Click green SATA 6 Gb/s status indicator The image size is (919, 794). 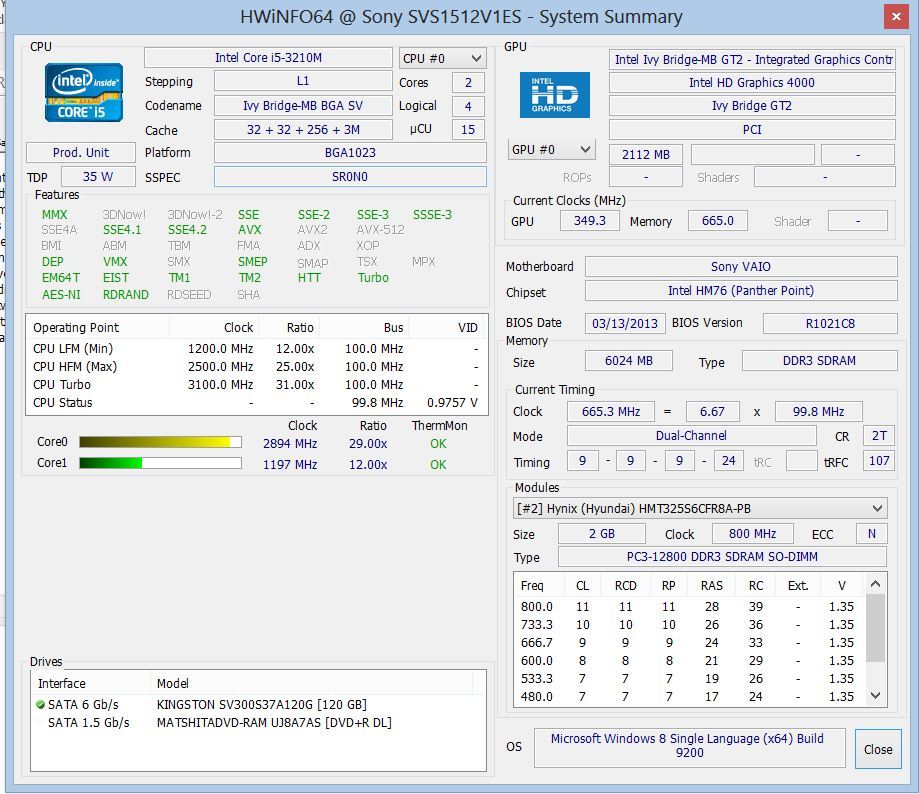pos(40,704)
